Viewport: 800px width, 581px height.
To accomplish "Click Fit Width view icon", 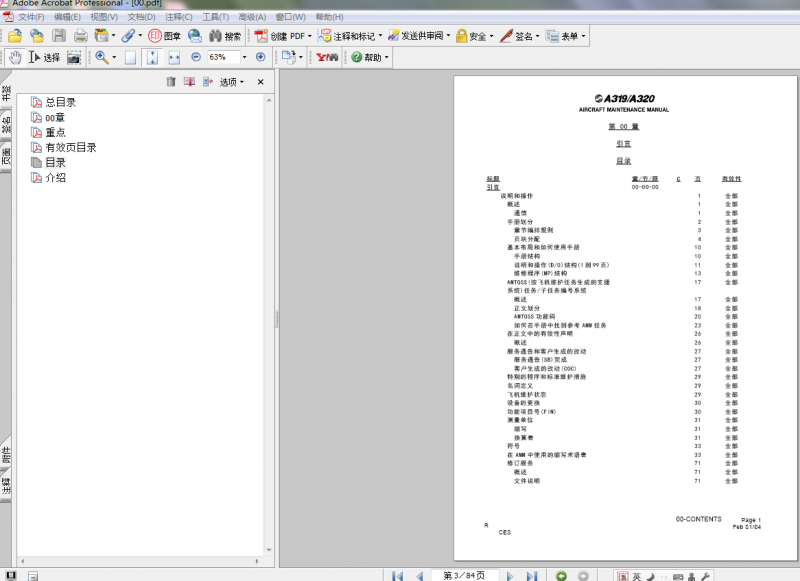I will pyautogui.click(x=174, y=57).
